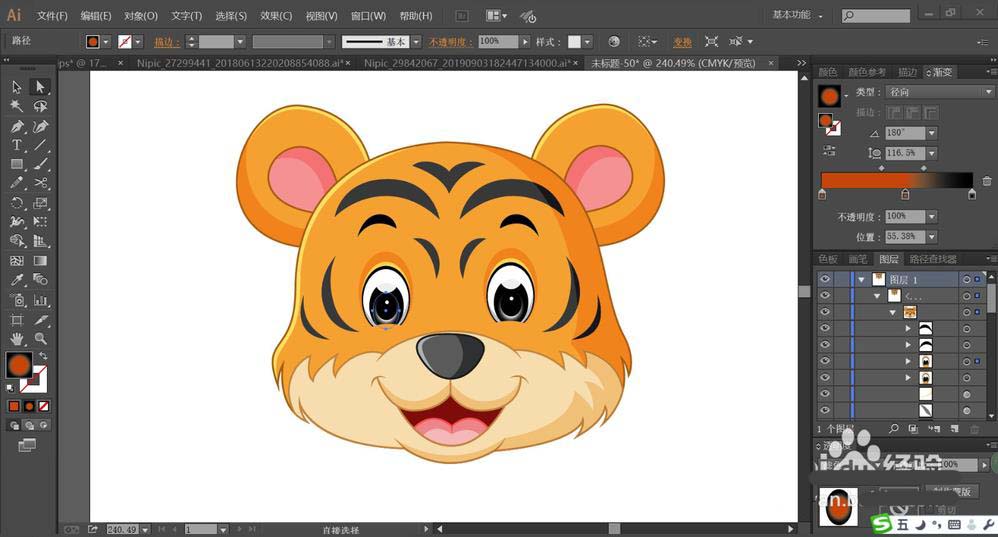
Task: Click the reverse gradient icon
Action: tap(829, 150)
